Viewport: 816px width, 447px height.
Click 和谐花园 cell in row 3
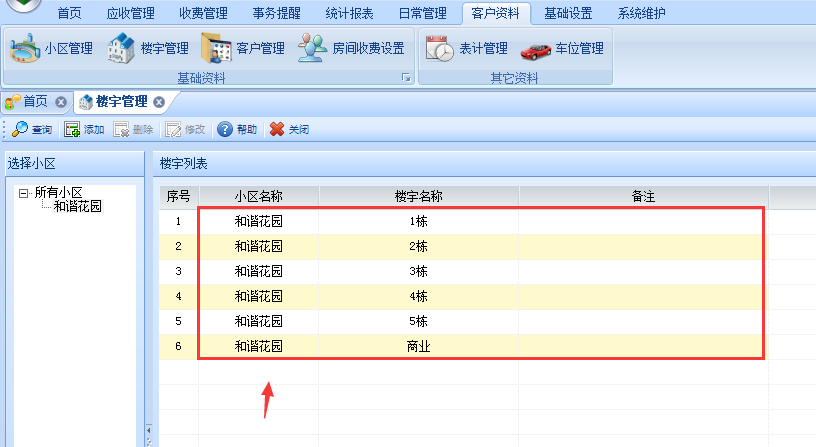[259, 271]
